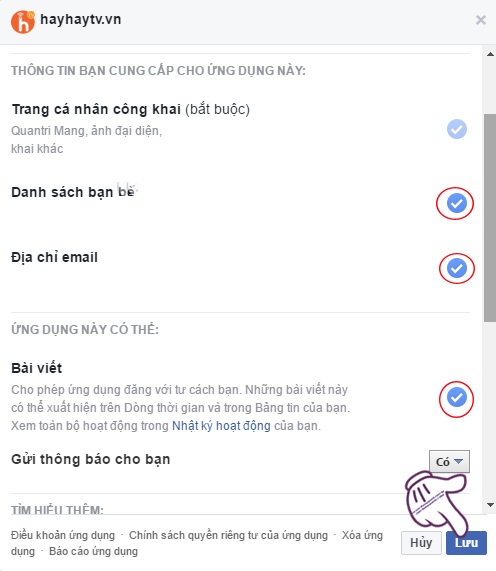This screenshot has width=496, height=571.
Task: Click the required public profile checkmark
Action: coord(457,129)
